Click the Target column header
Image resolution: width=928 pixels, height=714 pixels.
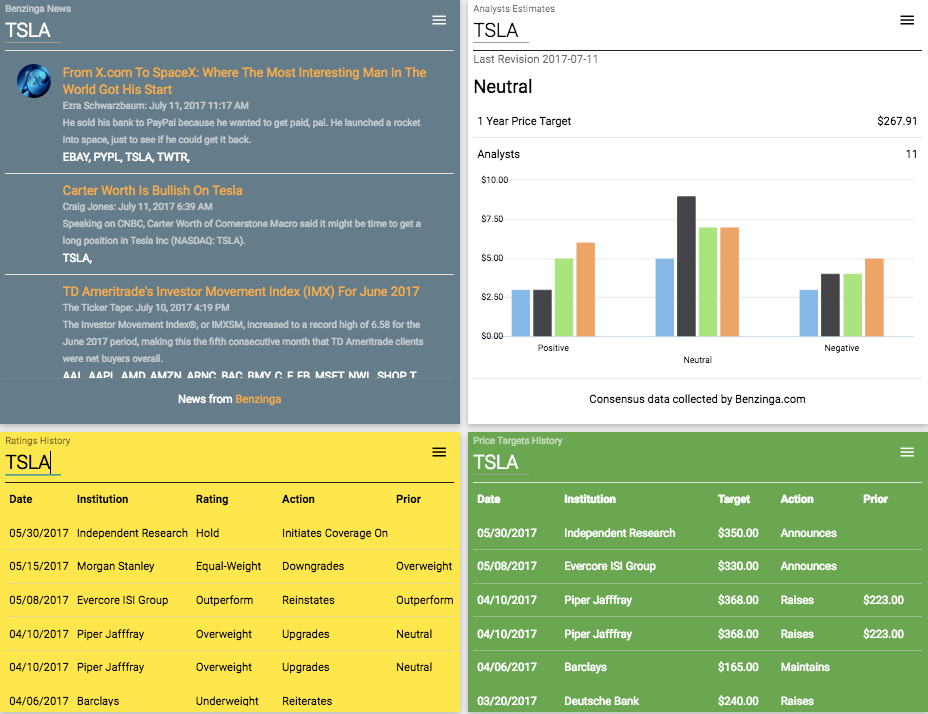pyautogui.click(x=734, y=499)
